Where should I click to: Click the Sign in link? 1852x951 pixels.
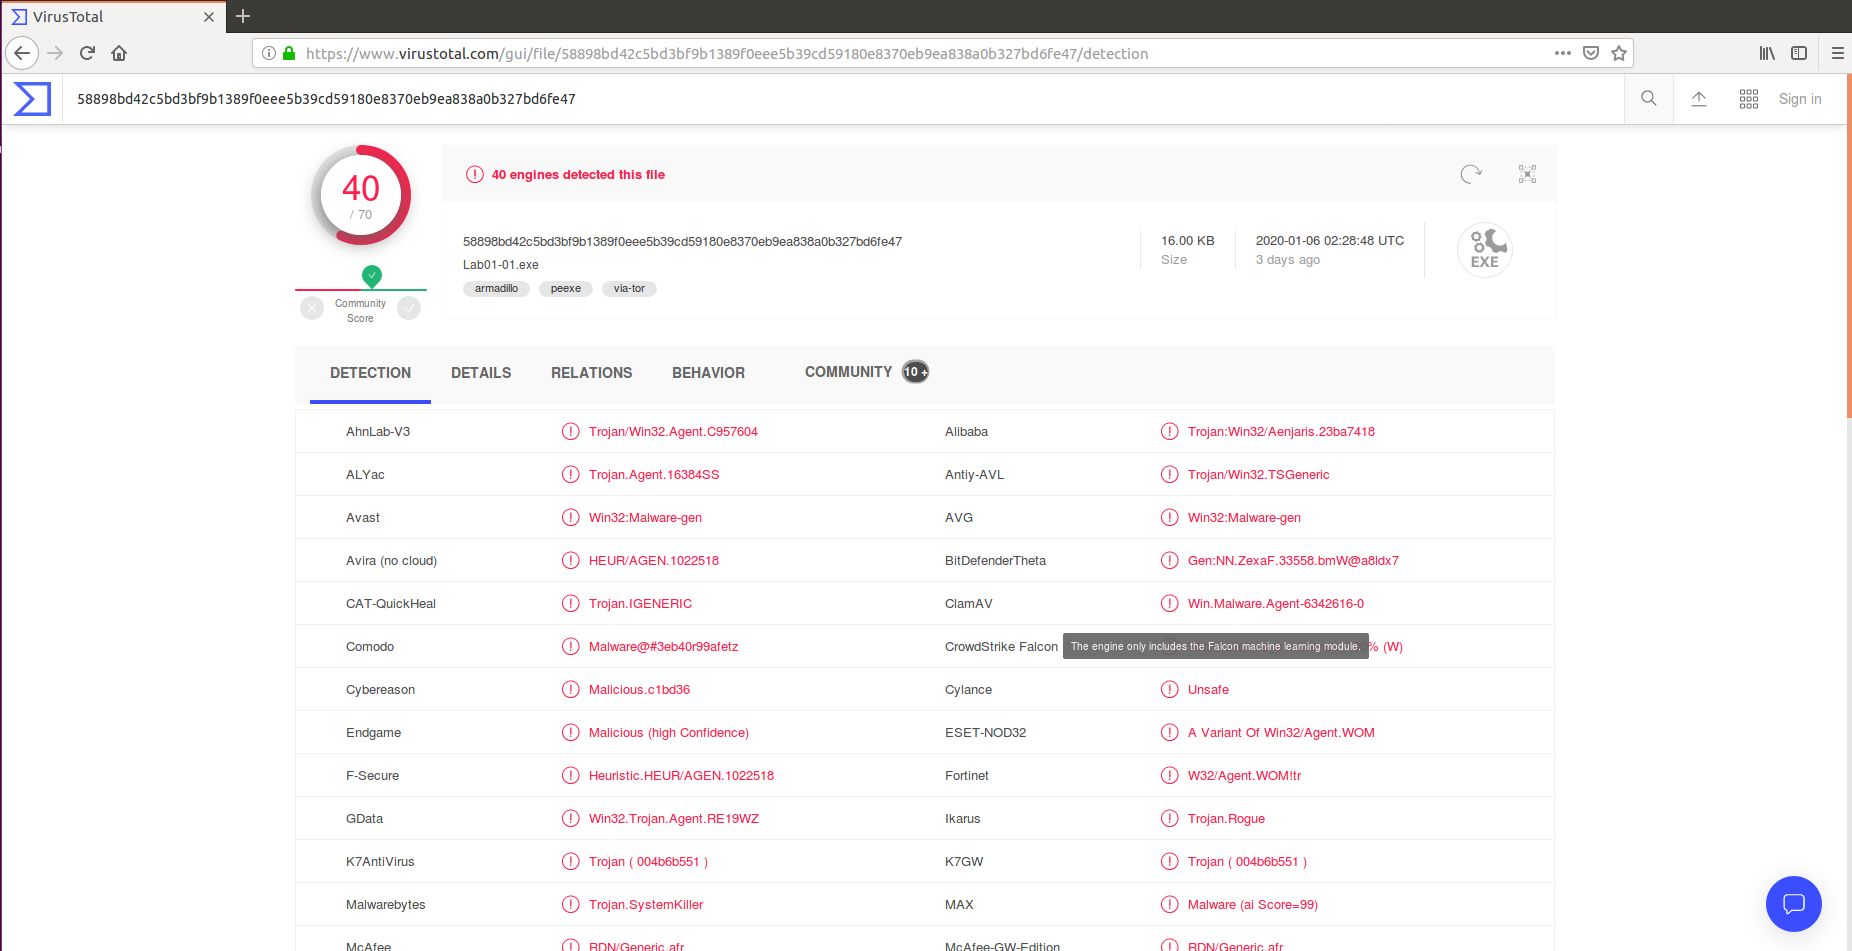point(1800,99)
